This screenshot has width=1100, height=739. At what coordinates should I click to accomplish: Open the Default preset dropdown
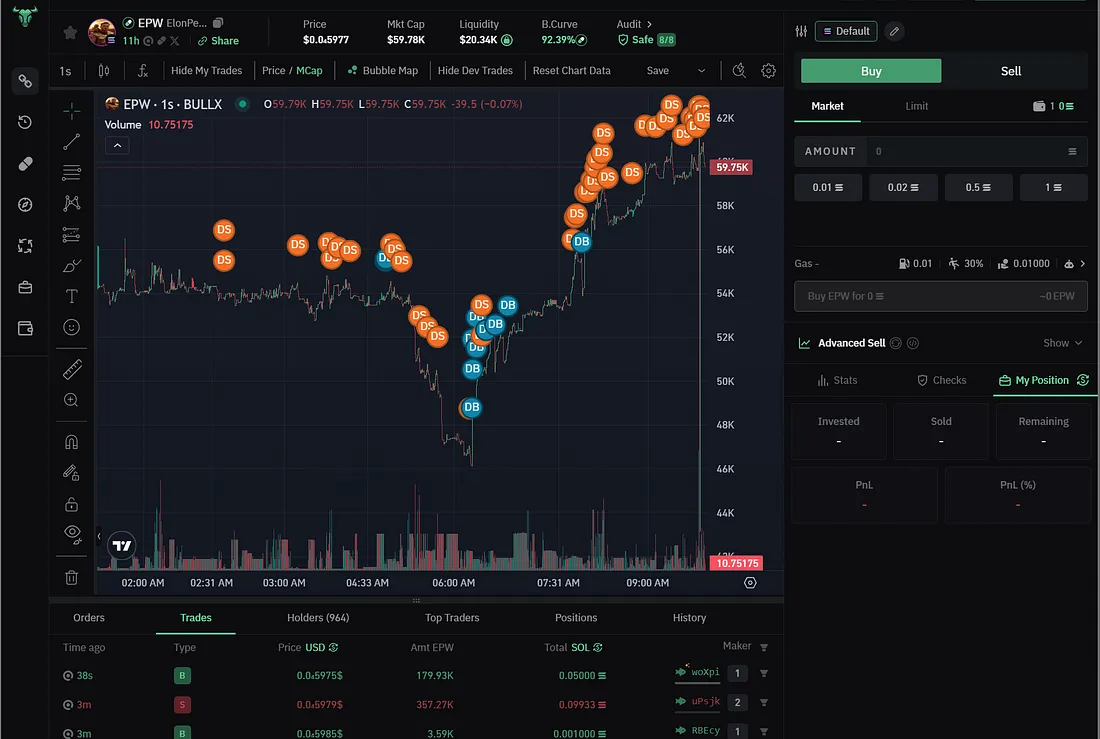click(x=846, y=31)
